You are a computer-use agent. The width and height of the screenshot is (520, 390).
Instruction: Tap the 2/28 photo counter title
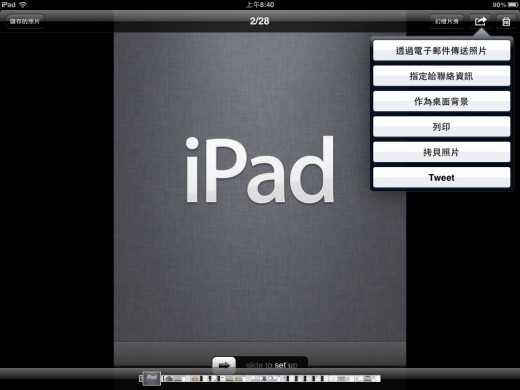click(259, 21)
